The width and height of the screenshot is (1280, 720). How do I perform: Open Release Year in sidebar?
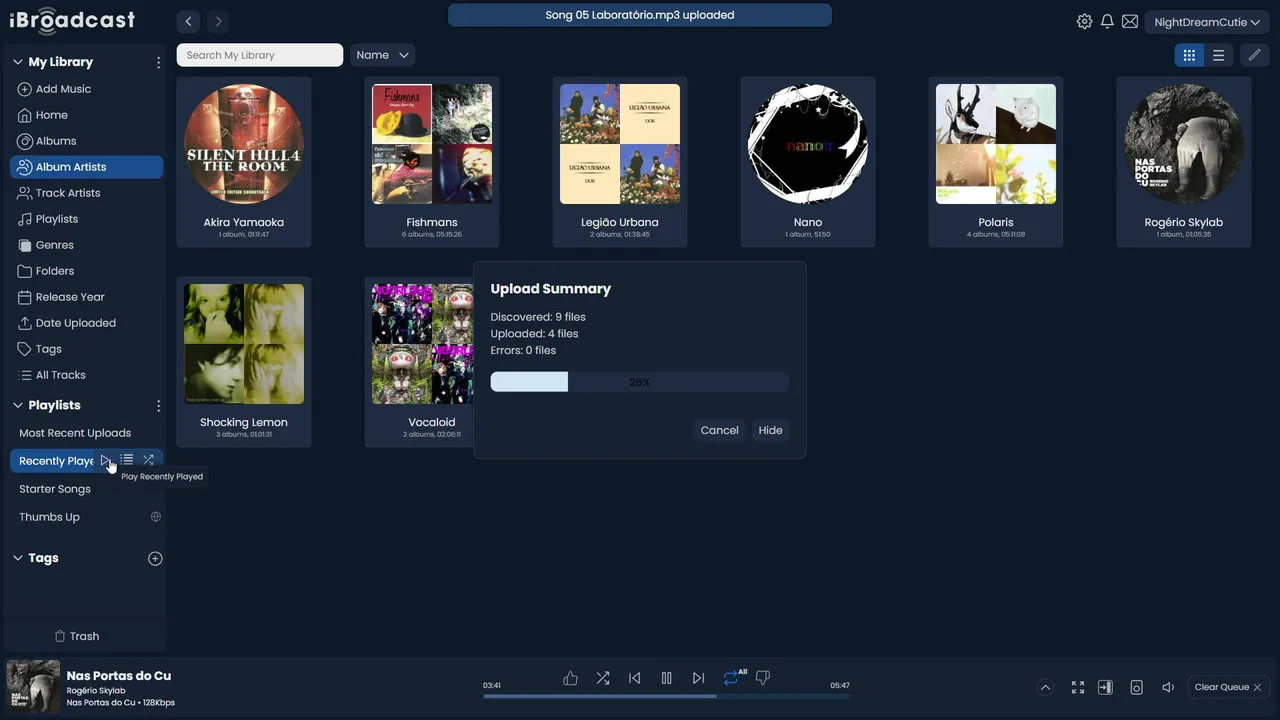86,297
